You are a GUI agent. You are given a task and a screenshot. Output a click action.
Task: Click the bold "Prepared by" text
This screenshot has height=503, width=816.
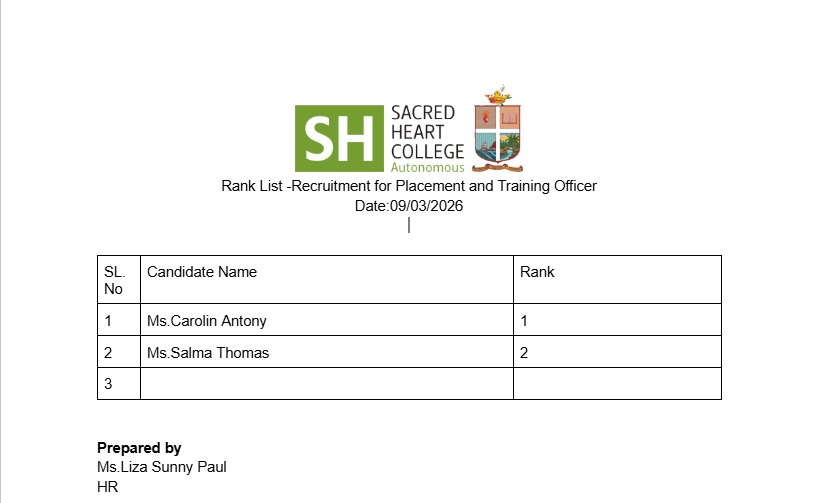(139, 448)
